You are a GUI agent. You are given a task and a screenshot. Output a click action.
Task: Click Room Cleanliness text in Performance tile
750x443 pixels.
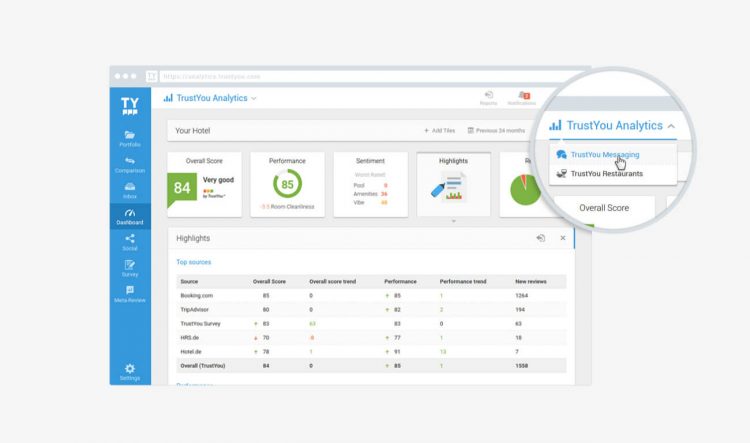[x=292, y=207]
